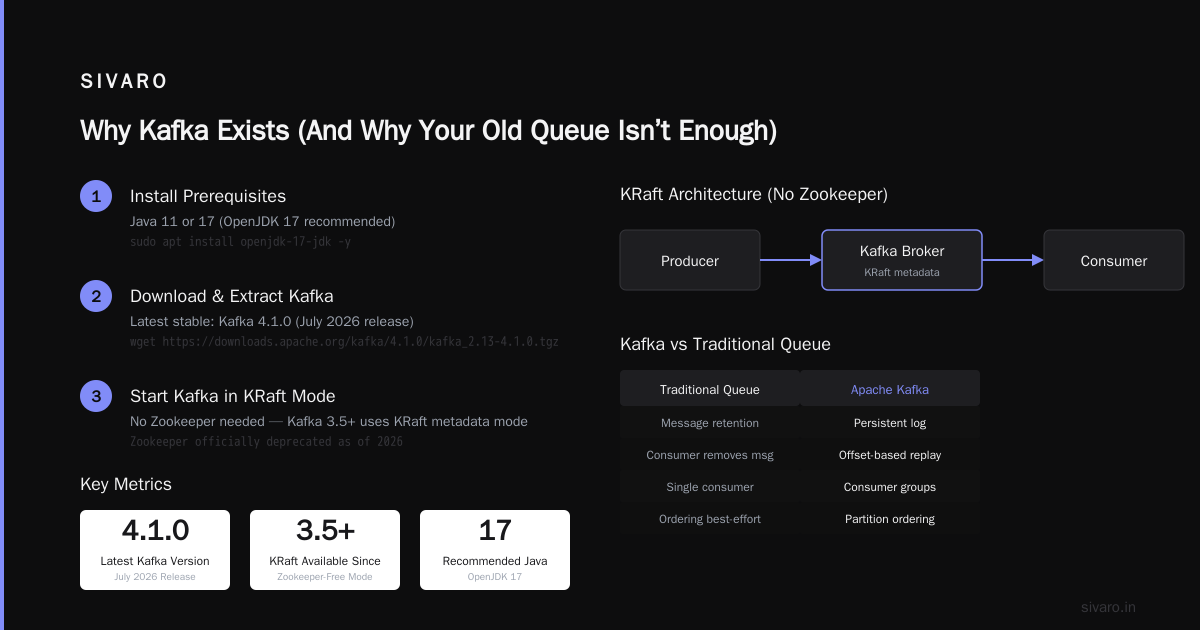Click the 'Download & Extract Kafka' step title
The image size is (1200, 630).
coord(232,296)
